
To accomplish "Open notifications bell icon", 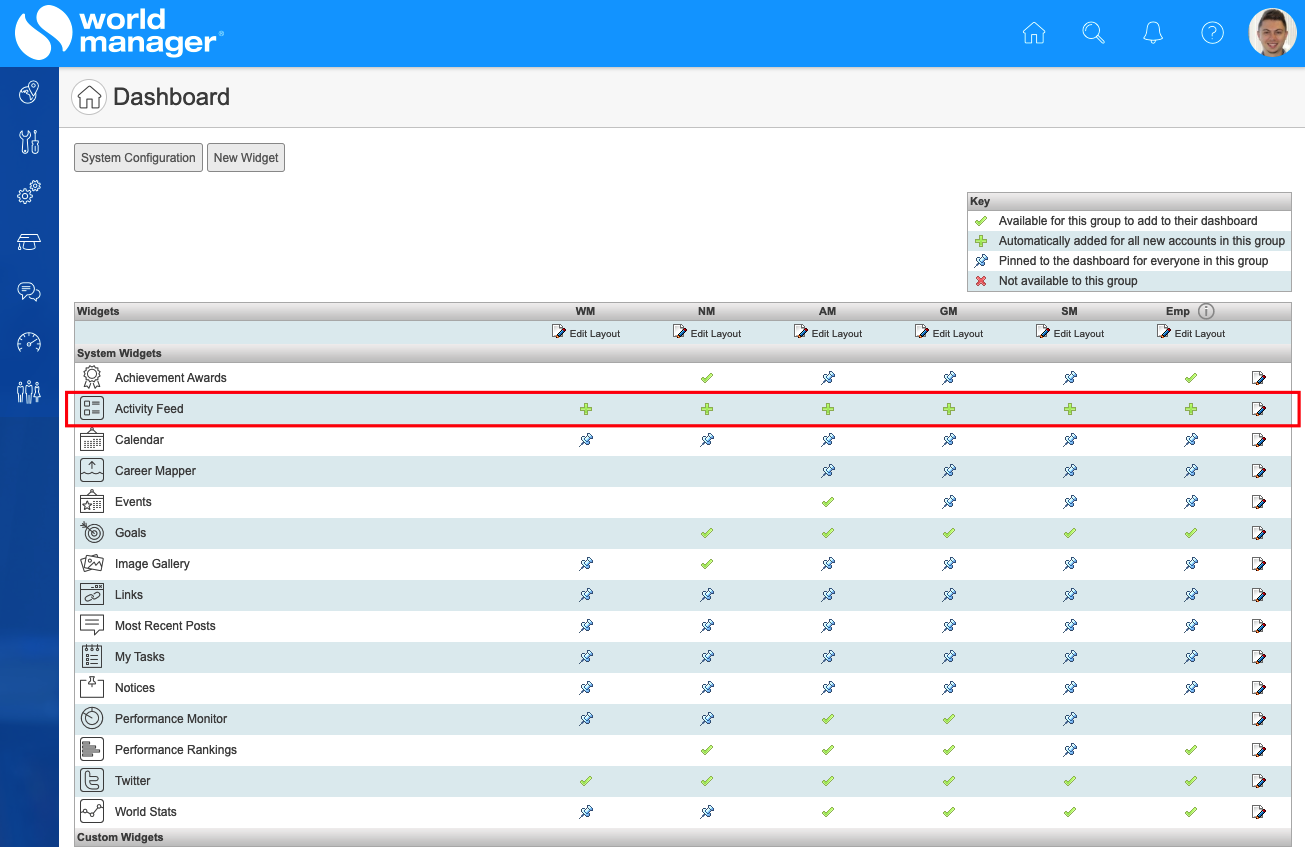I will 1153,33.
